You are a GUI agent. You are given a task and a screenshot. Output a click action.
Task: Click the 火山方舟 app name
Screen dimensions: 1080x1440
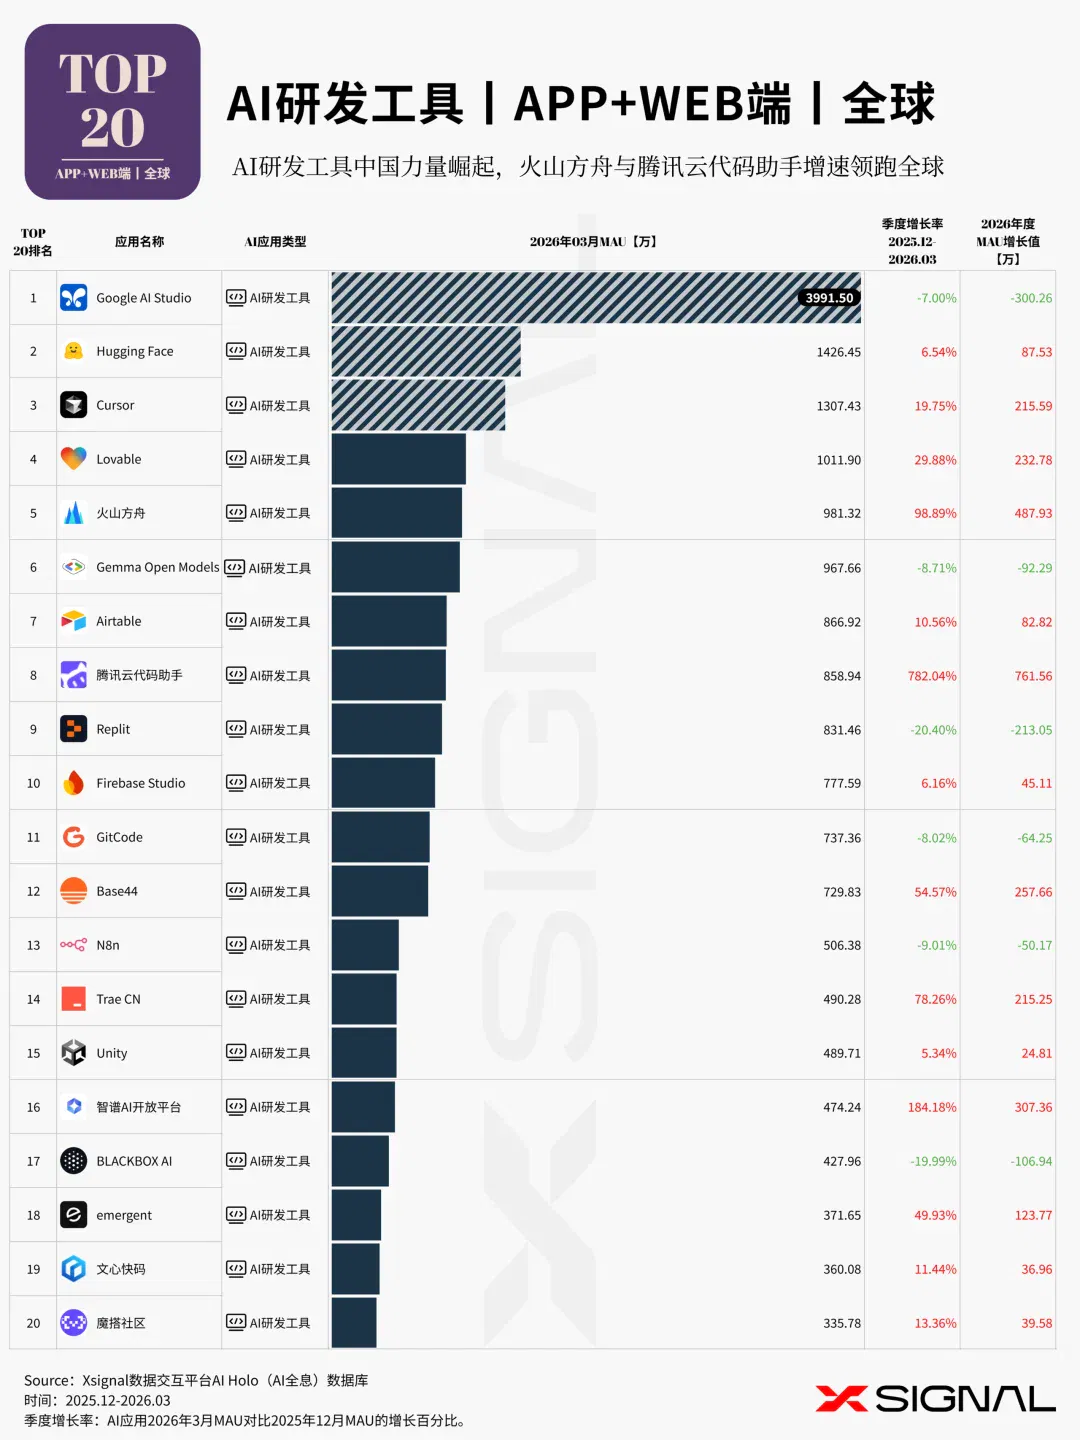click(121, 513)
